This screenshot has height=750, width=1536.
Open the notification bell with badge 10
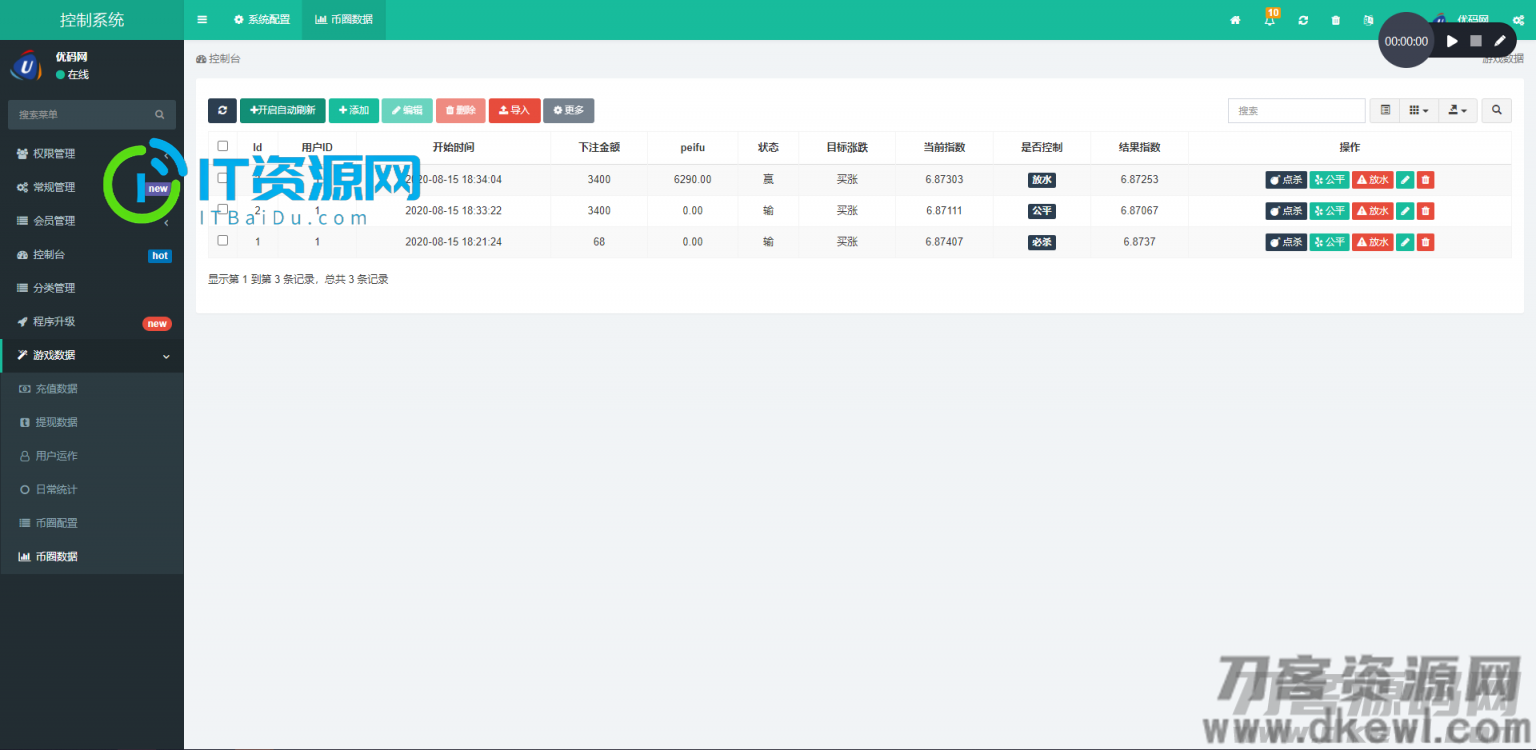(1270, 19)
